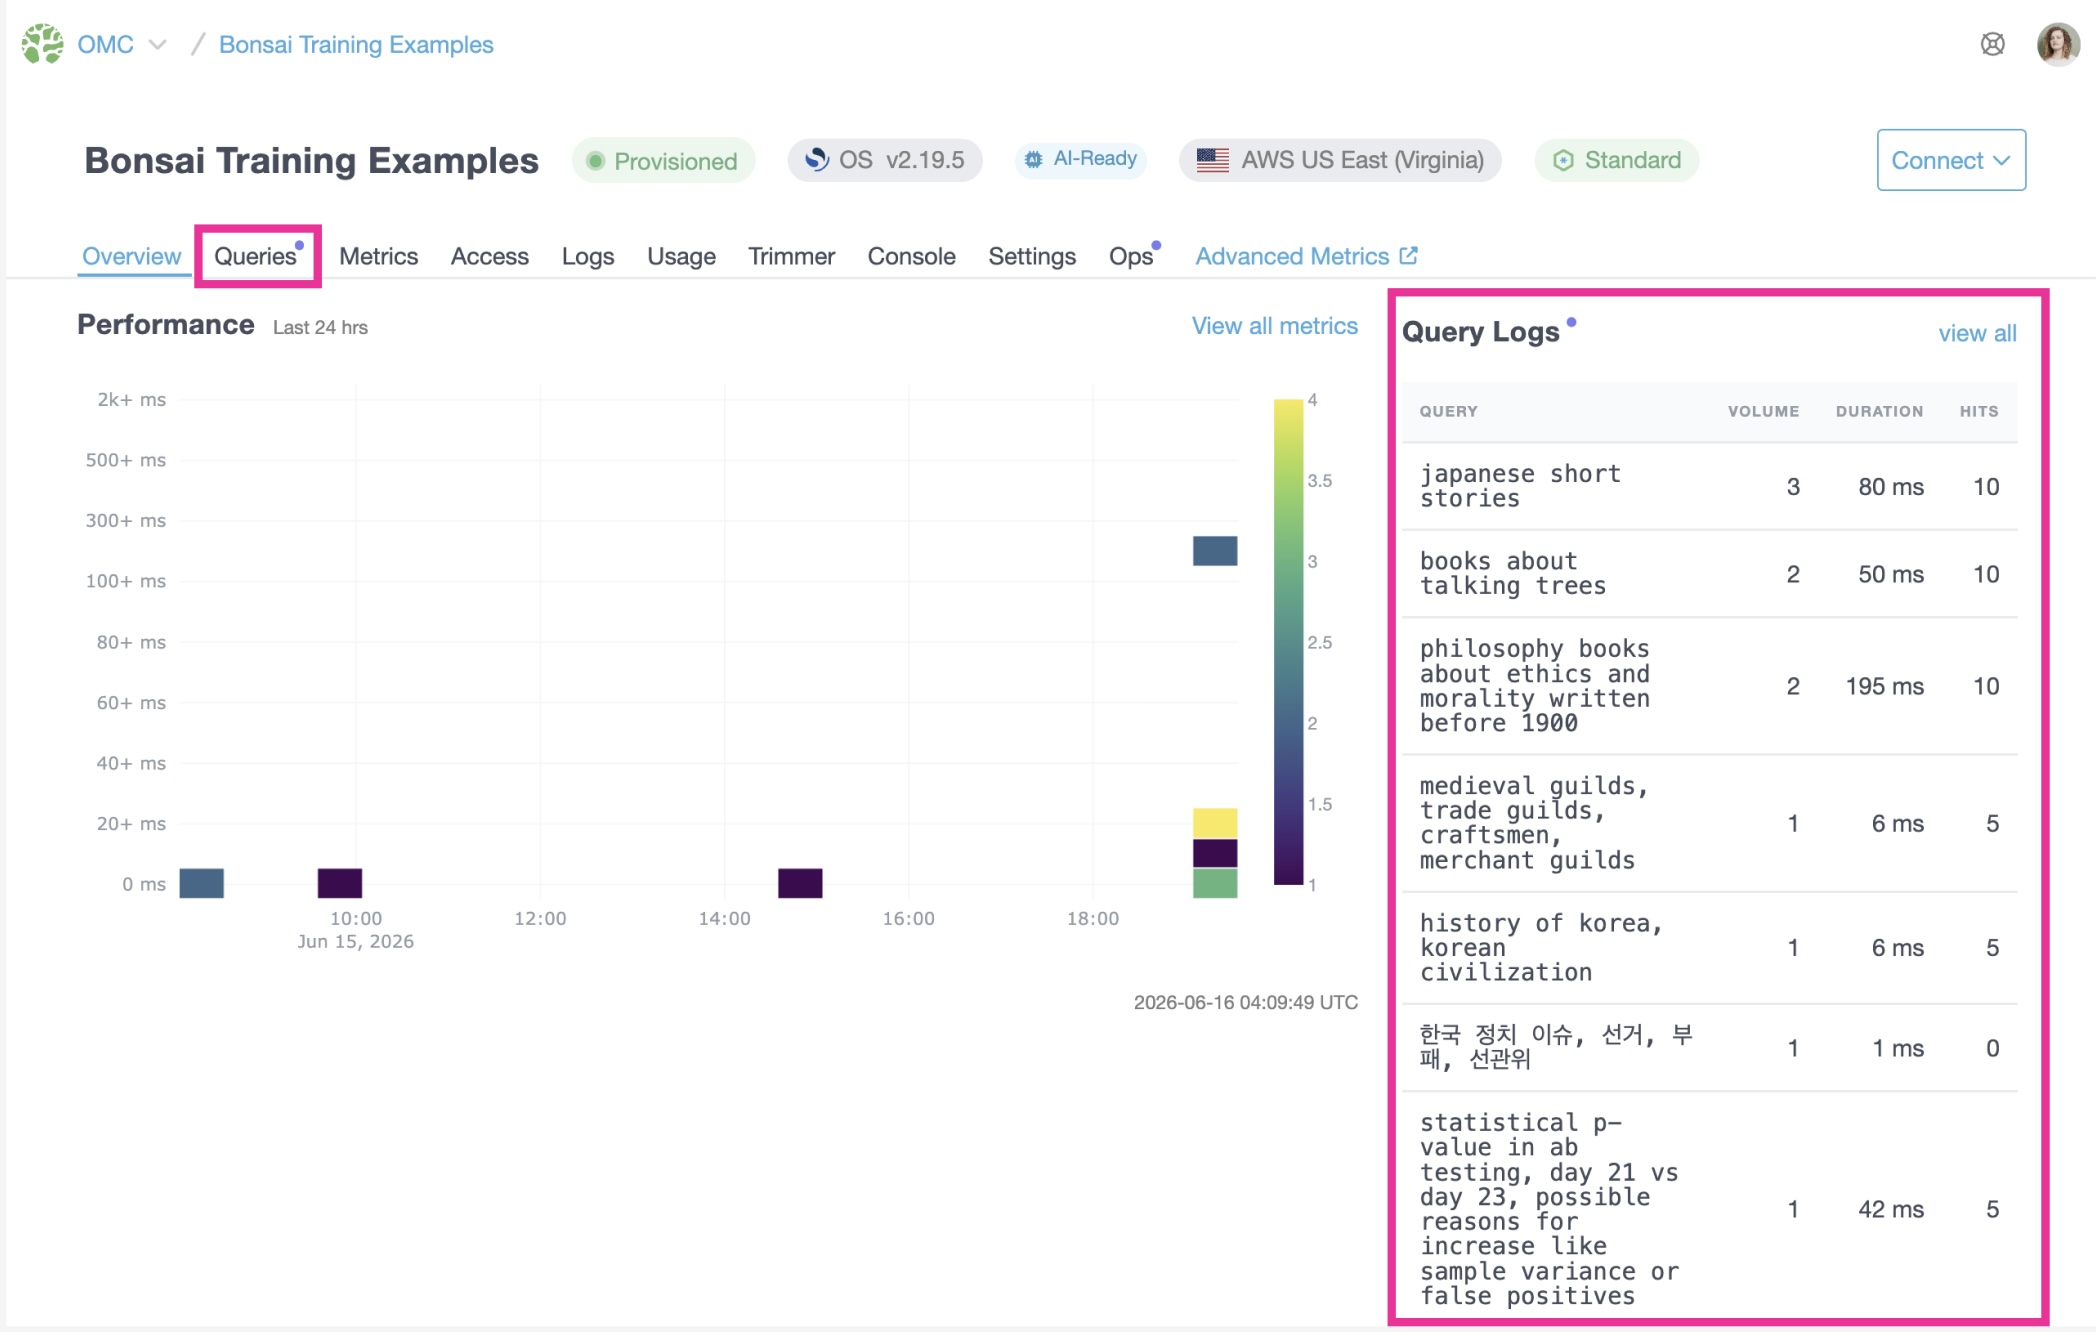
Task: Click the OpenSearch version badge icon
Action: (x=817, y=160)
